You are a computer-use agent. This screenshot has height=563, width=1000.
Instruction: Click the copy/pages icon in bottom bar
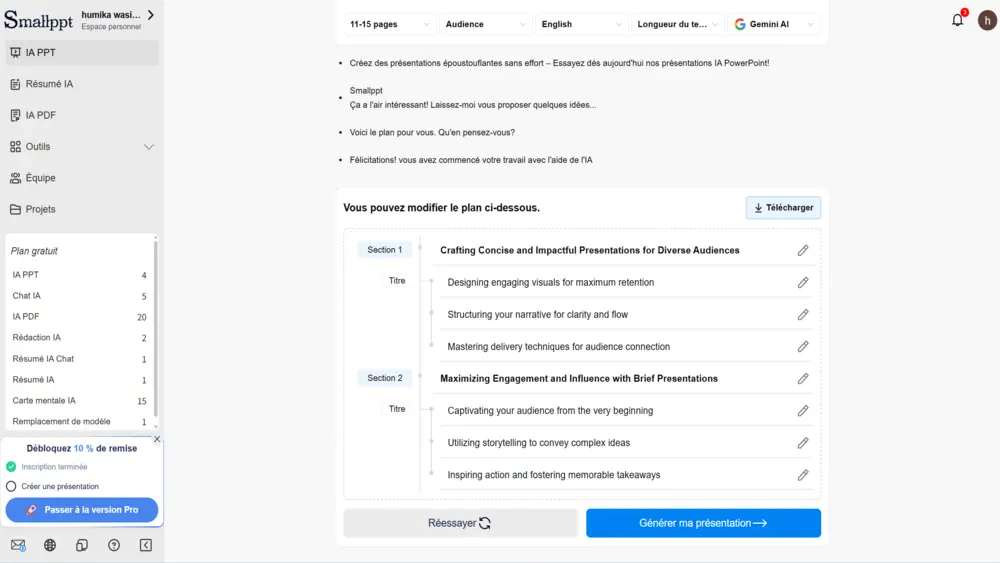(82, 545)
